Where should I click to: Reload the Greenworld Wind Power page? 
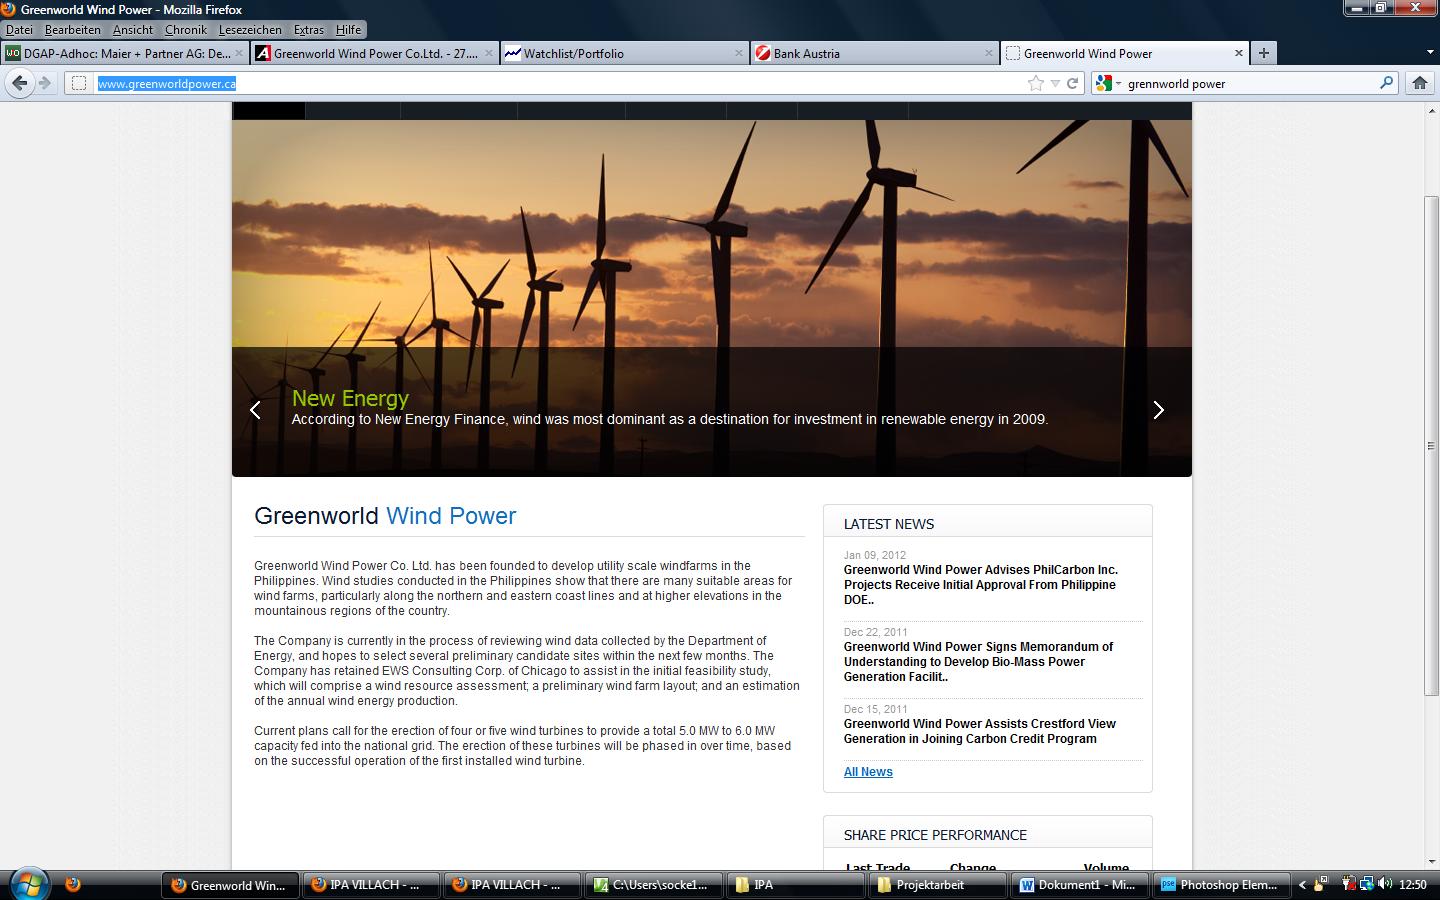coord(1072,83)
